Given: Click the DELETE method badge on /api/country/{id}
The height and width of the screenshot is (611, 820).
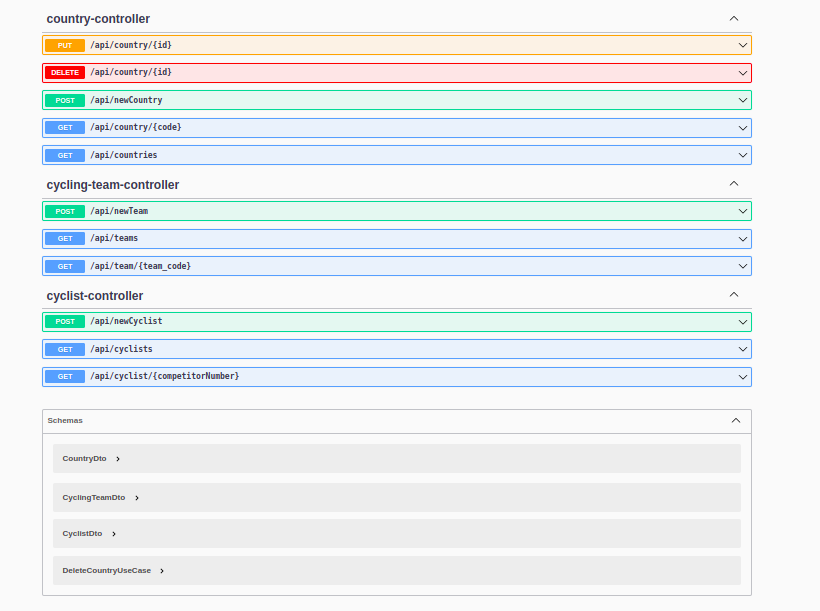Looking at the screenshot, I should tap(64, 72).
